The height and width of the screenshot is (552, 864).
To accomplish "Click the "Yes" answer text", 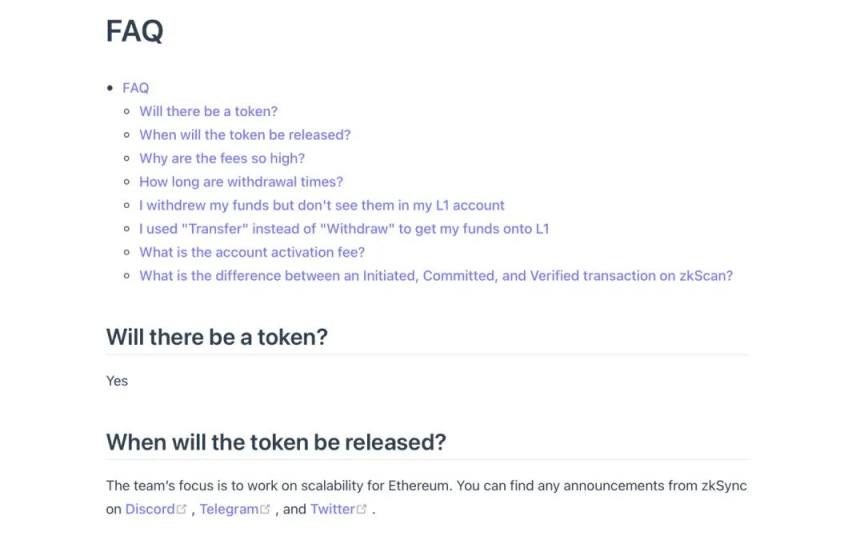I will tap(117, 381).
